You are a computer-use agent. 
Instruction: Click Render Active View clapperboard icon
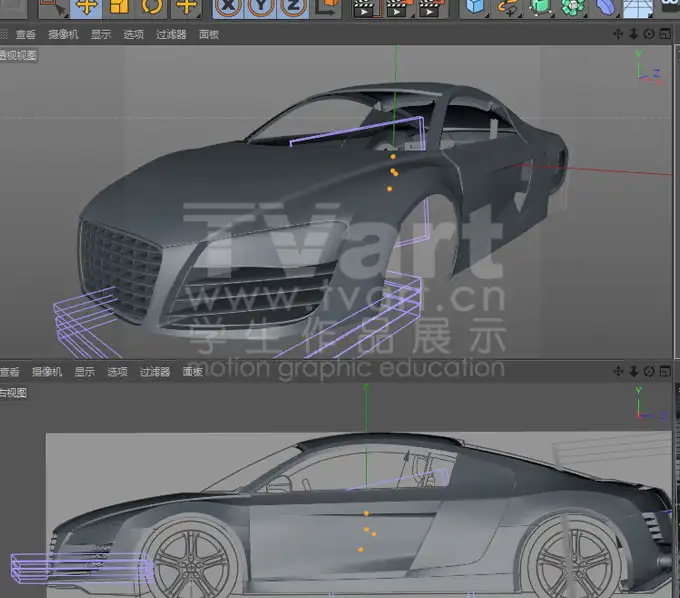(366, 8)
